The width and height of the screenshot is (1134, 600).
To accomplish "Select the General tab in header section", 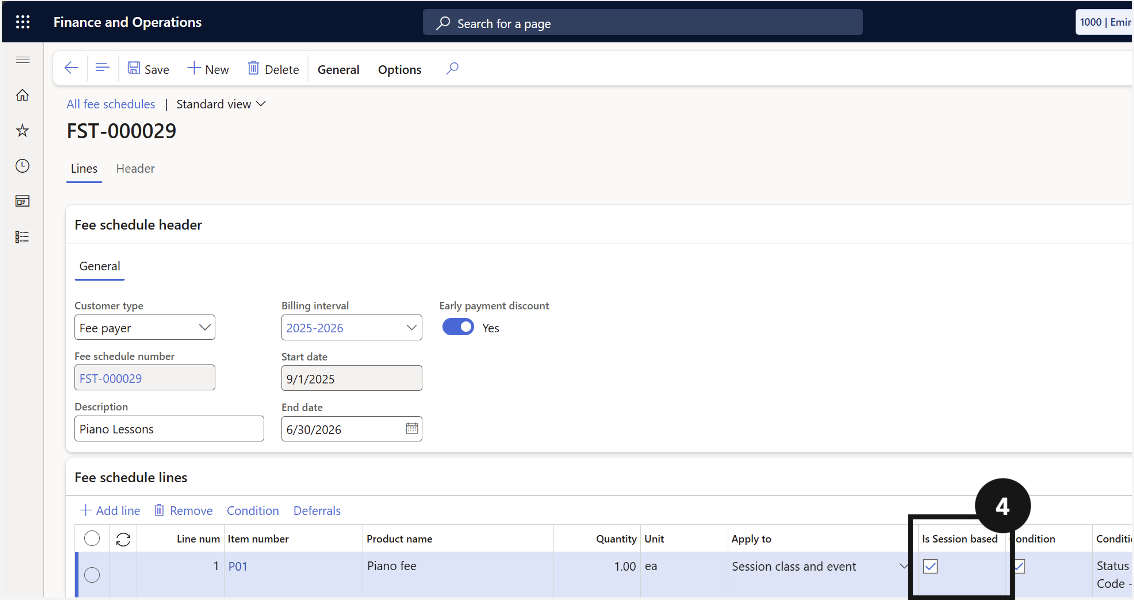I will click(100, 266).
